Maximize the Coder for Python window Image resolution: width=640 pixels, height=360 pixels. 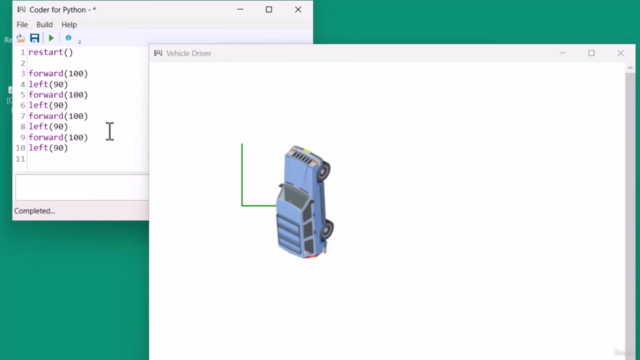(269, 9)
